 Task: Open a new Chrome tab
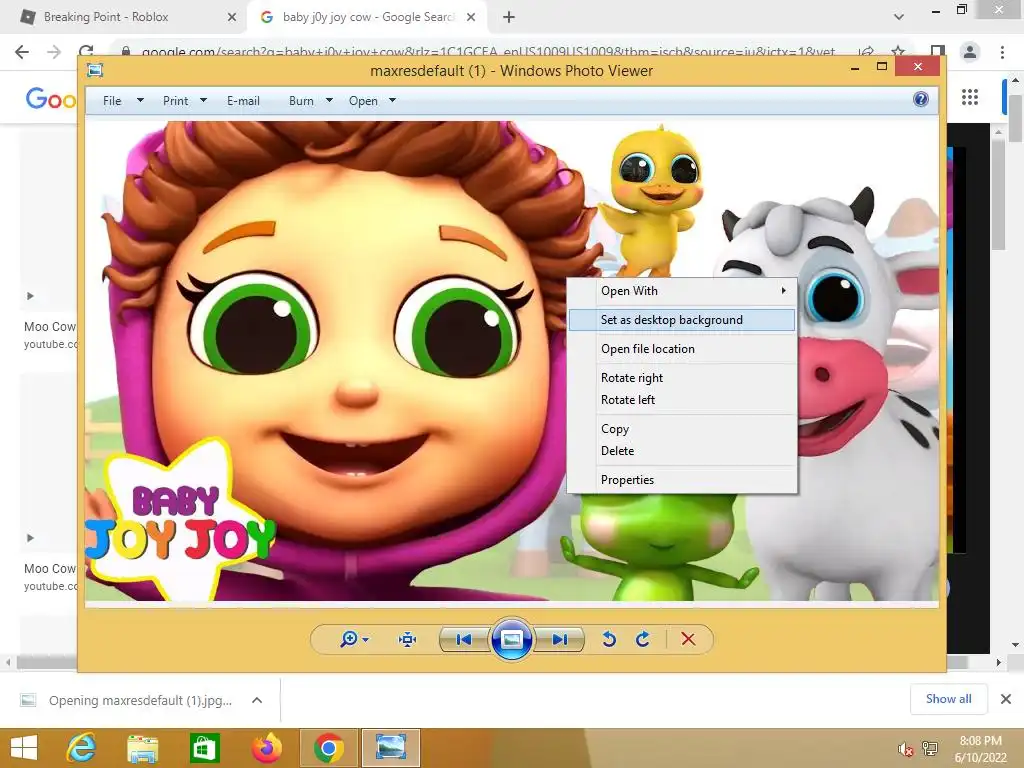[509, 17]
